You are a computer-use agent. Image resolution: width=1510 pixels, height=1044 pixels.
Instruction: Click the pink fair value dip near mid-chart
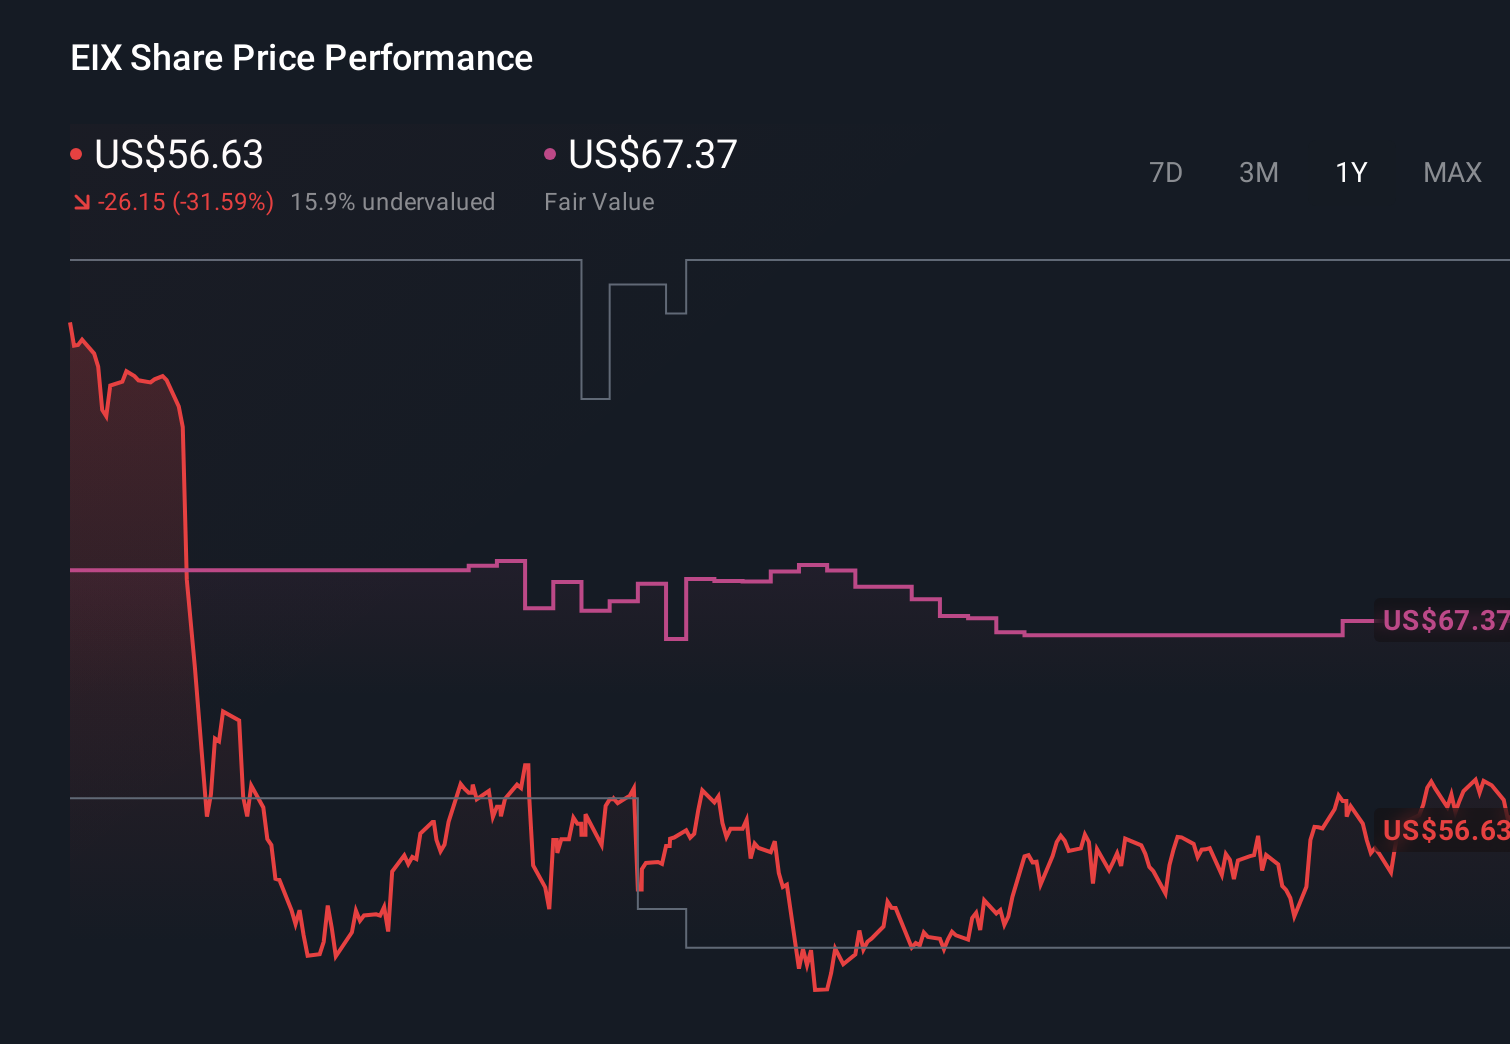[676, 635]
